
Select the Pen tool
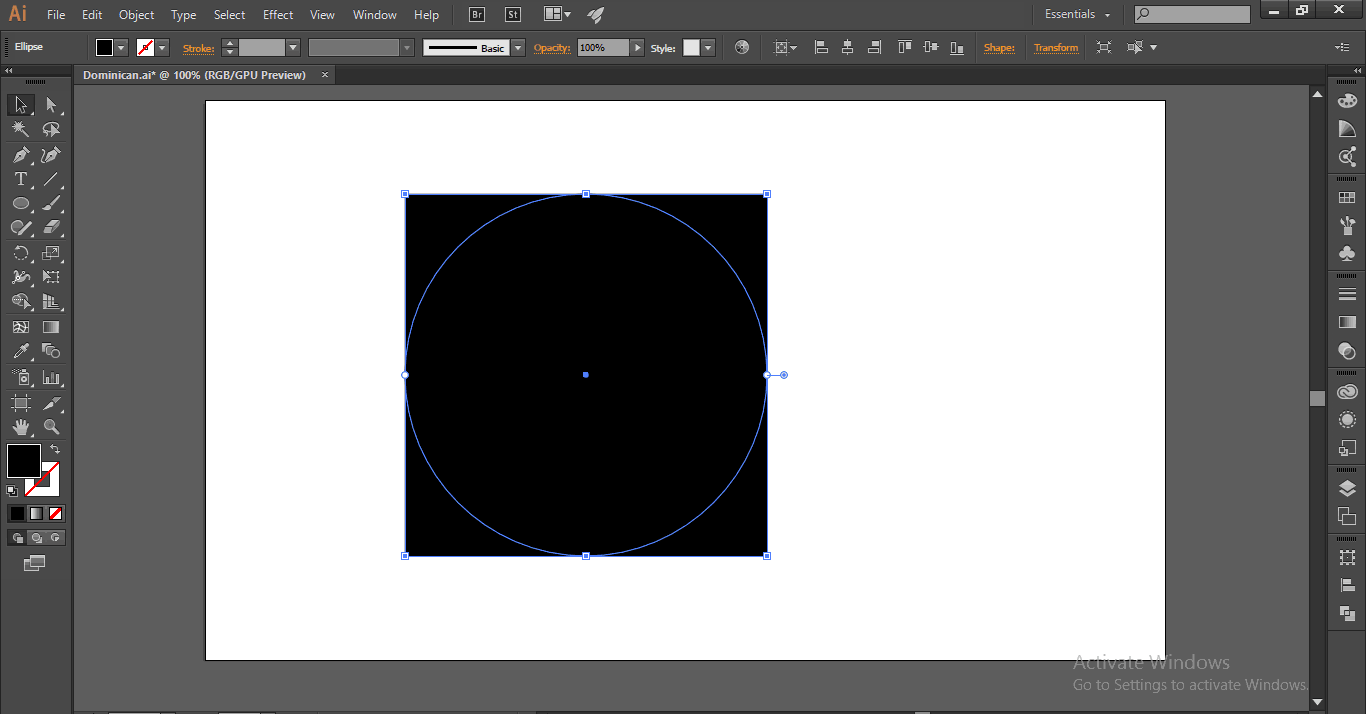[x=20, y=155]
